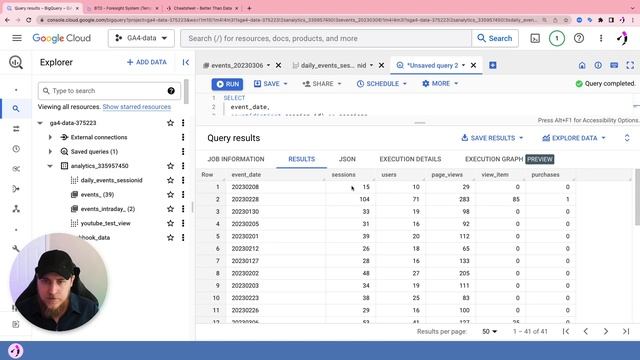Collapse the ga4-data-375223 project tree

click(x=40, y=123)
